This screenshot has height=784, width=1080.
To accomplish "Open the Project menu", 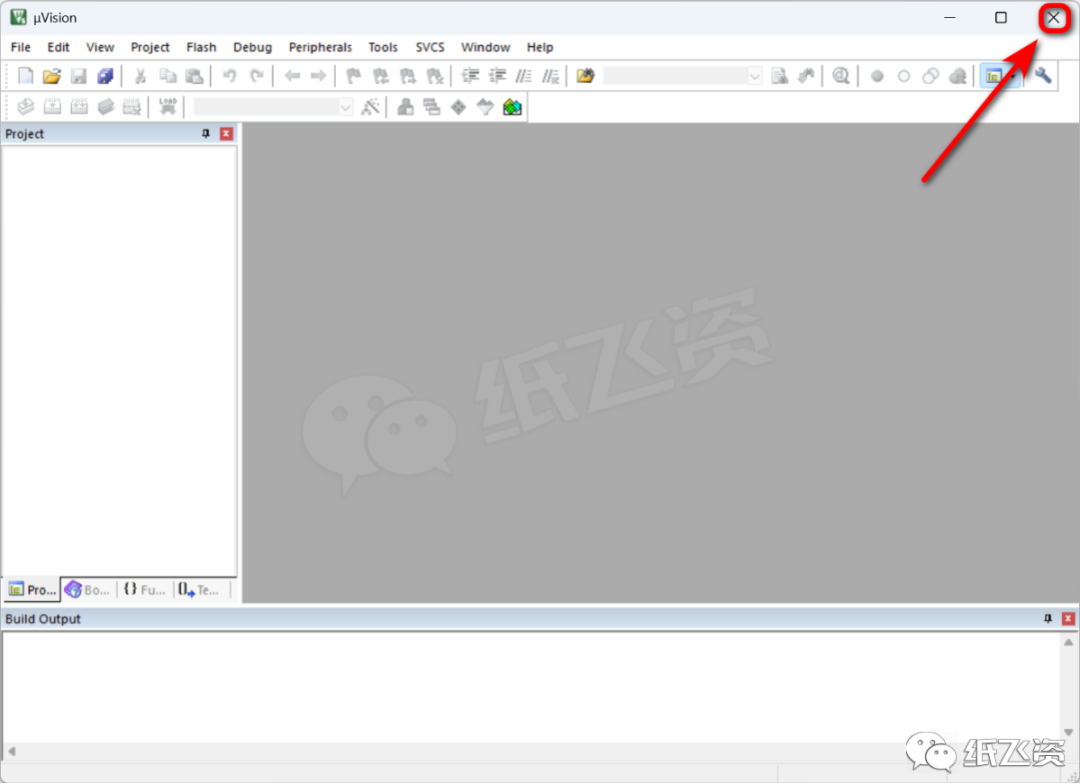I will (150, 47).
